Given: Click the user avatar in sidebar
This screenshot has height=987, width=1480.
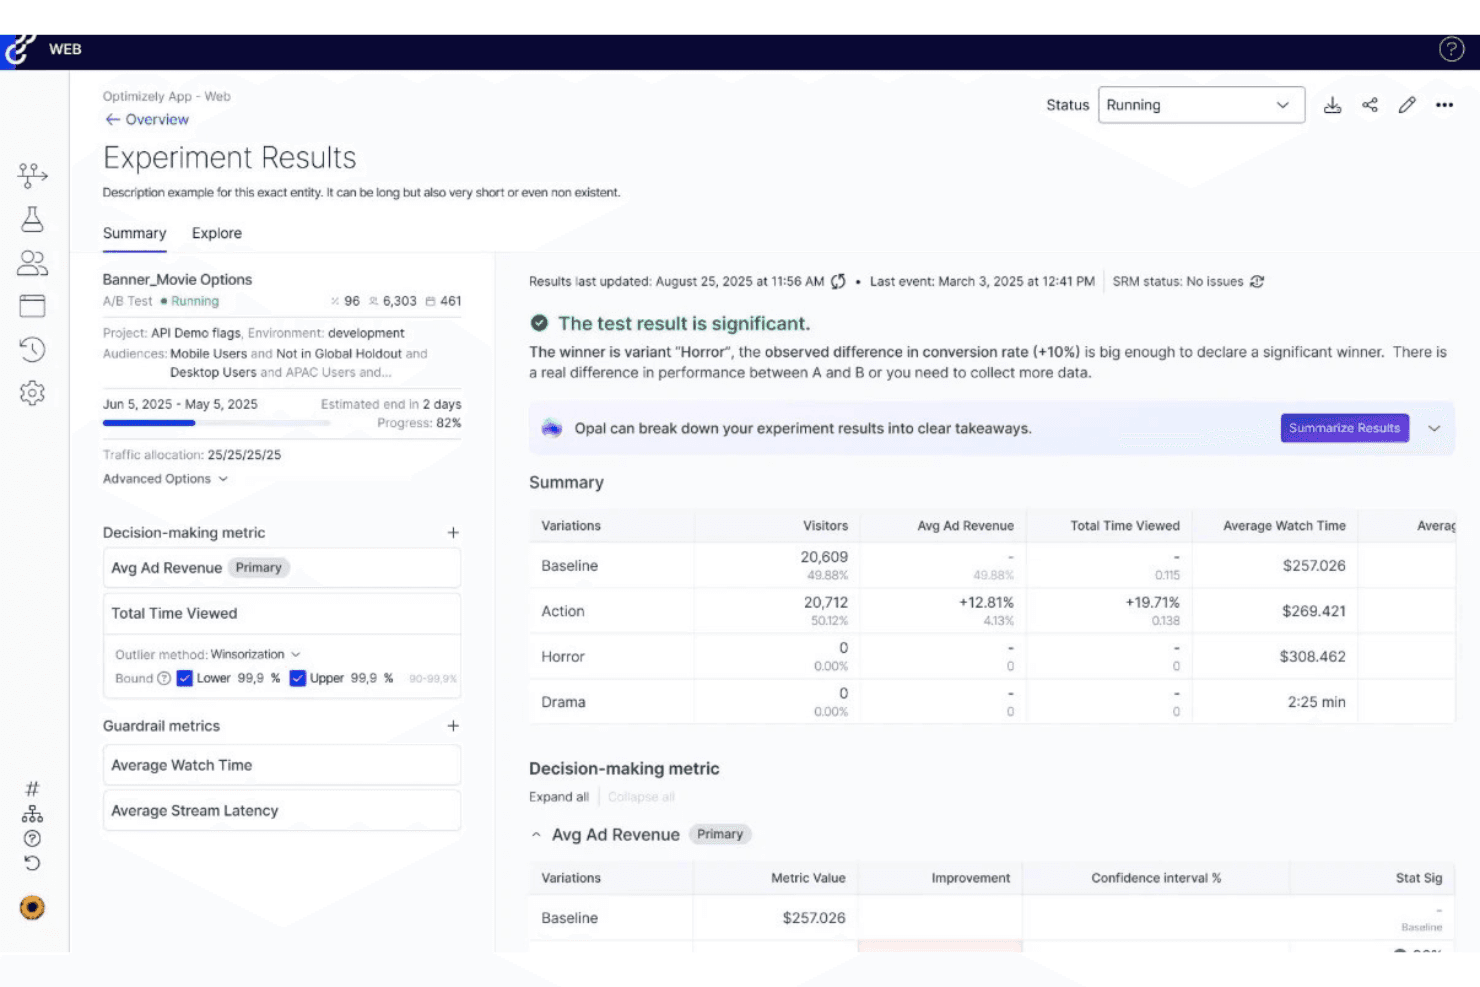Looking at the screenshot, I should tap(32, 908).
